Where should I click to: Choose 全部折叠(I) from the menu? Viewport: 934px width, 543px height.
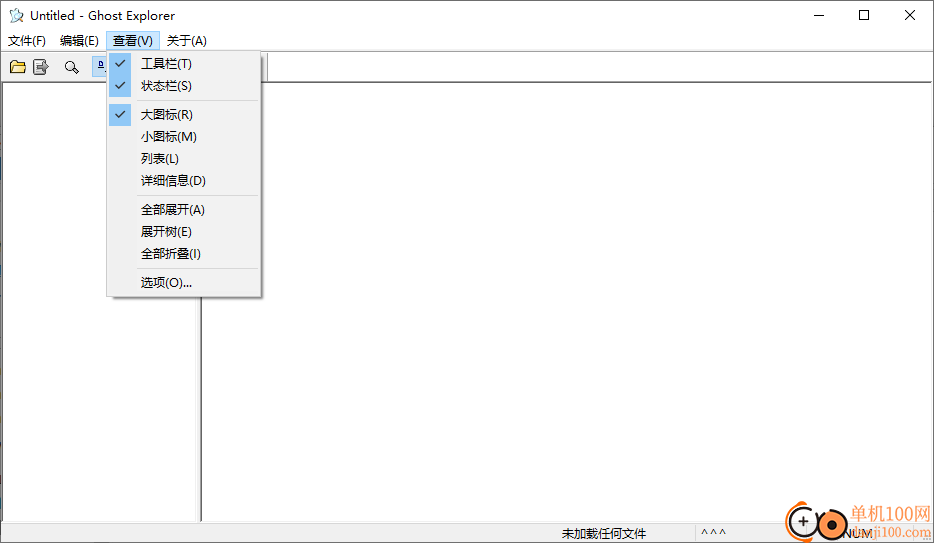pyautogui.click(x=184, y=254)
